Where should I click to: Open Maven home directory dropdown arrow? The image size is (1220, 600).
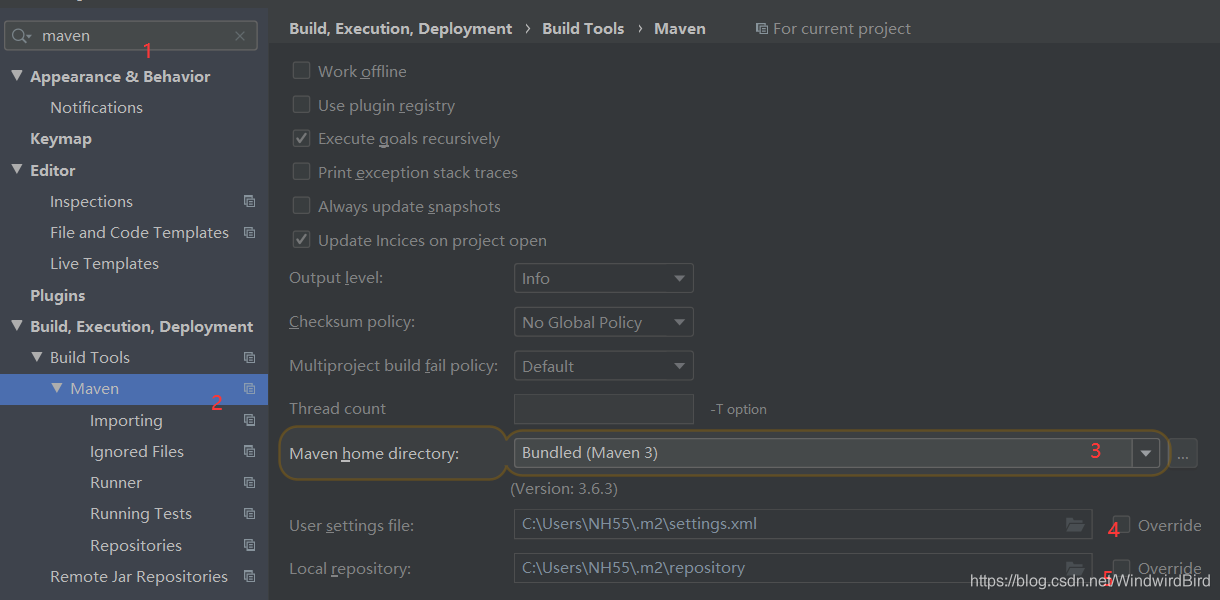coord(1145,453)
